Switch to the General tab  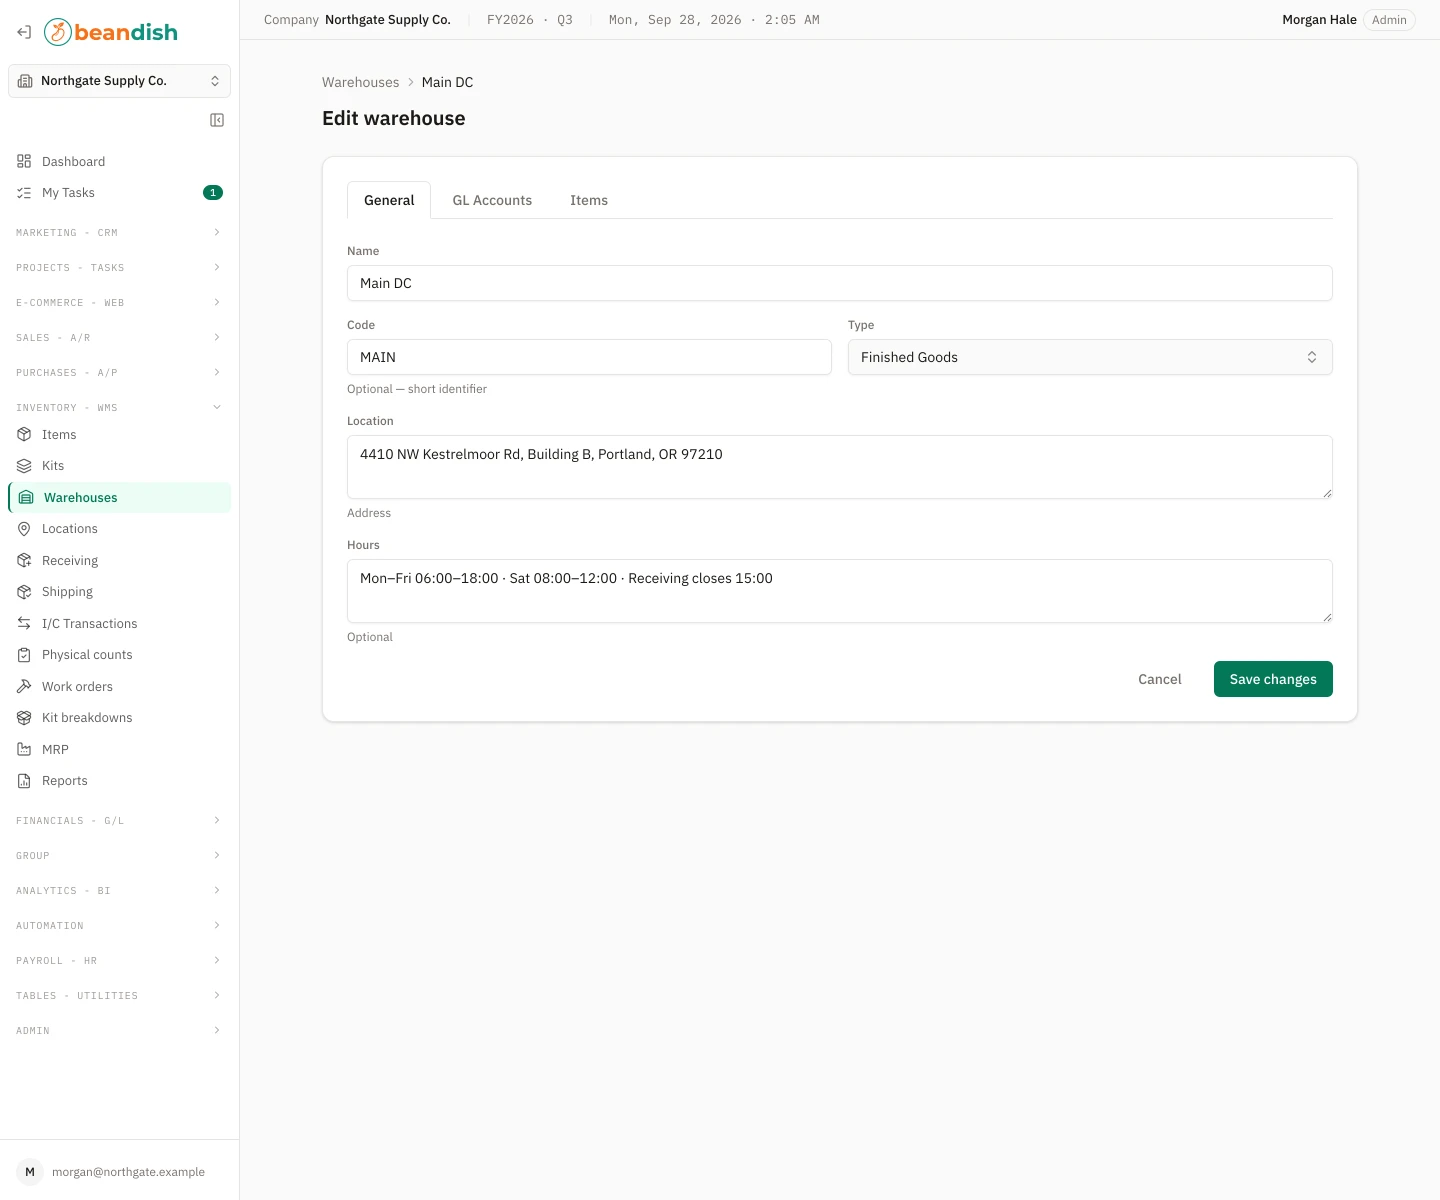389,200
